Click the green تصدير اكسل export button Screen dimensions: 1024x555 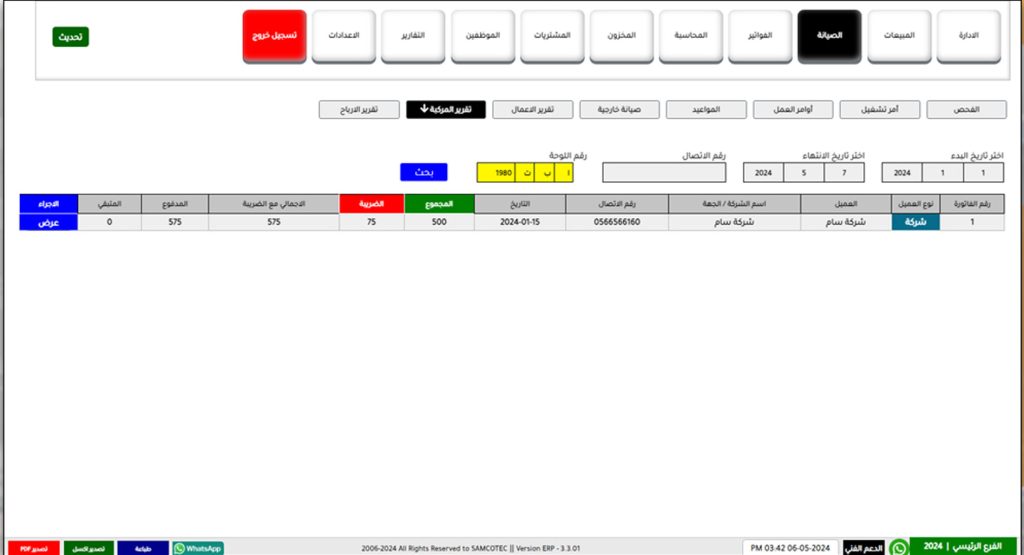pos(89,548)
